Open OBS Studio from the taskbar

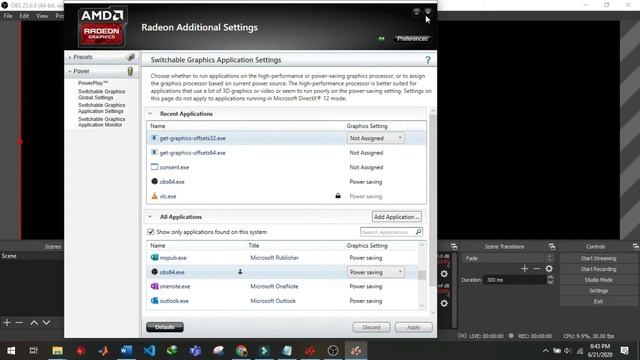tap(333, 351)
